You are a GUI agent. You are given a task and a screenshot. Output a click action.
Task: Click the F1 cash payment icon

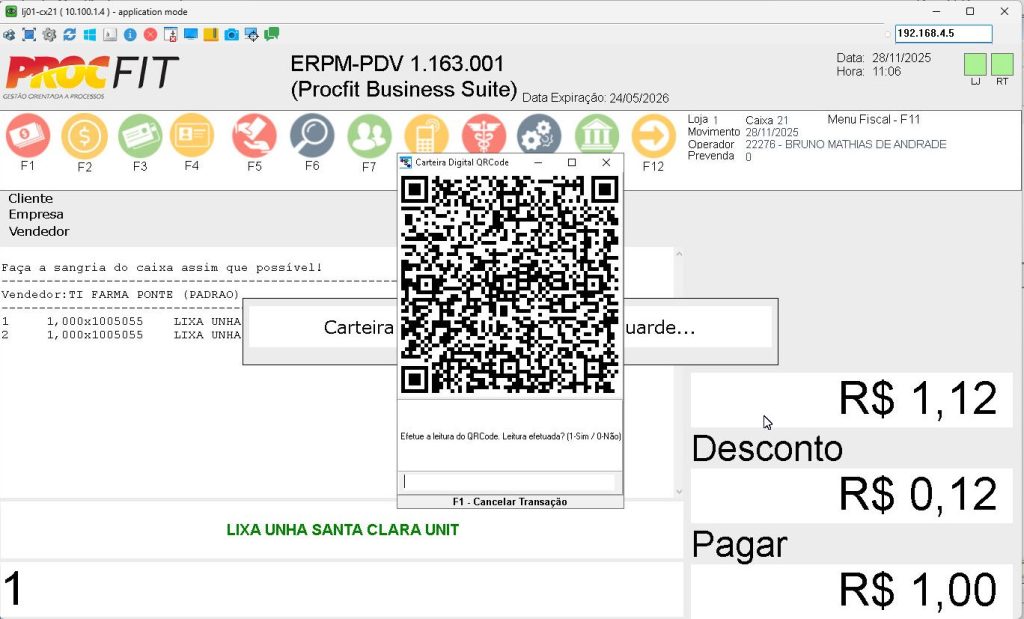28,135
